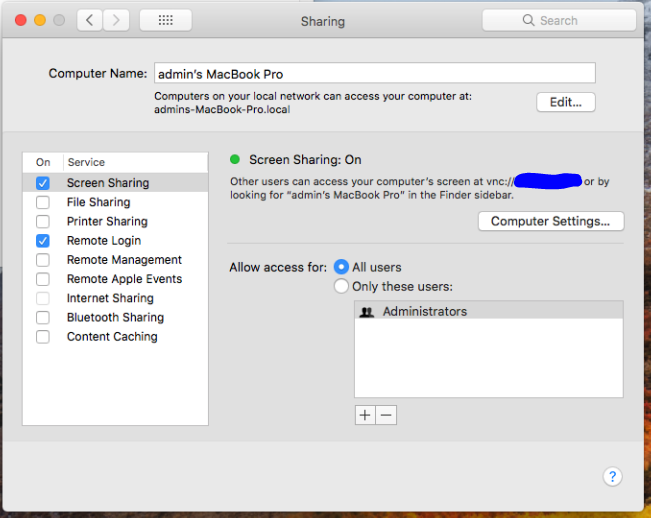Click the Edit... button

coord(566,102)
